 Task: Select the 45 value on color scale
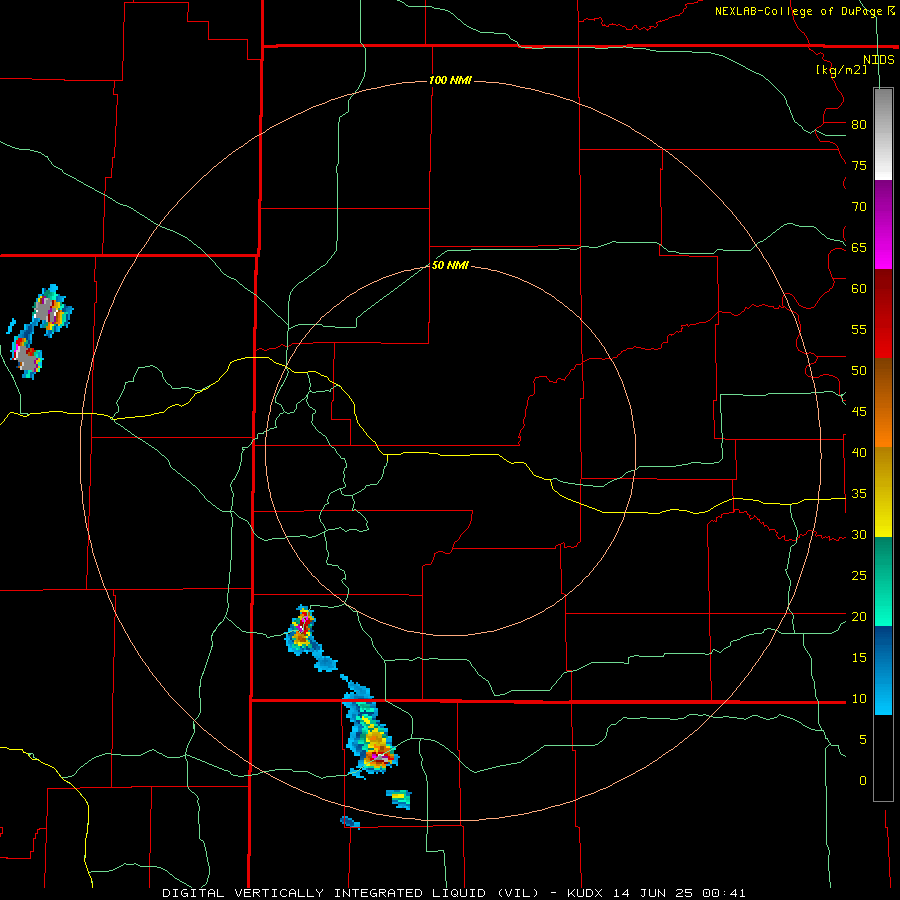[859, 412]
